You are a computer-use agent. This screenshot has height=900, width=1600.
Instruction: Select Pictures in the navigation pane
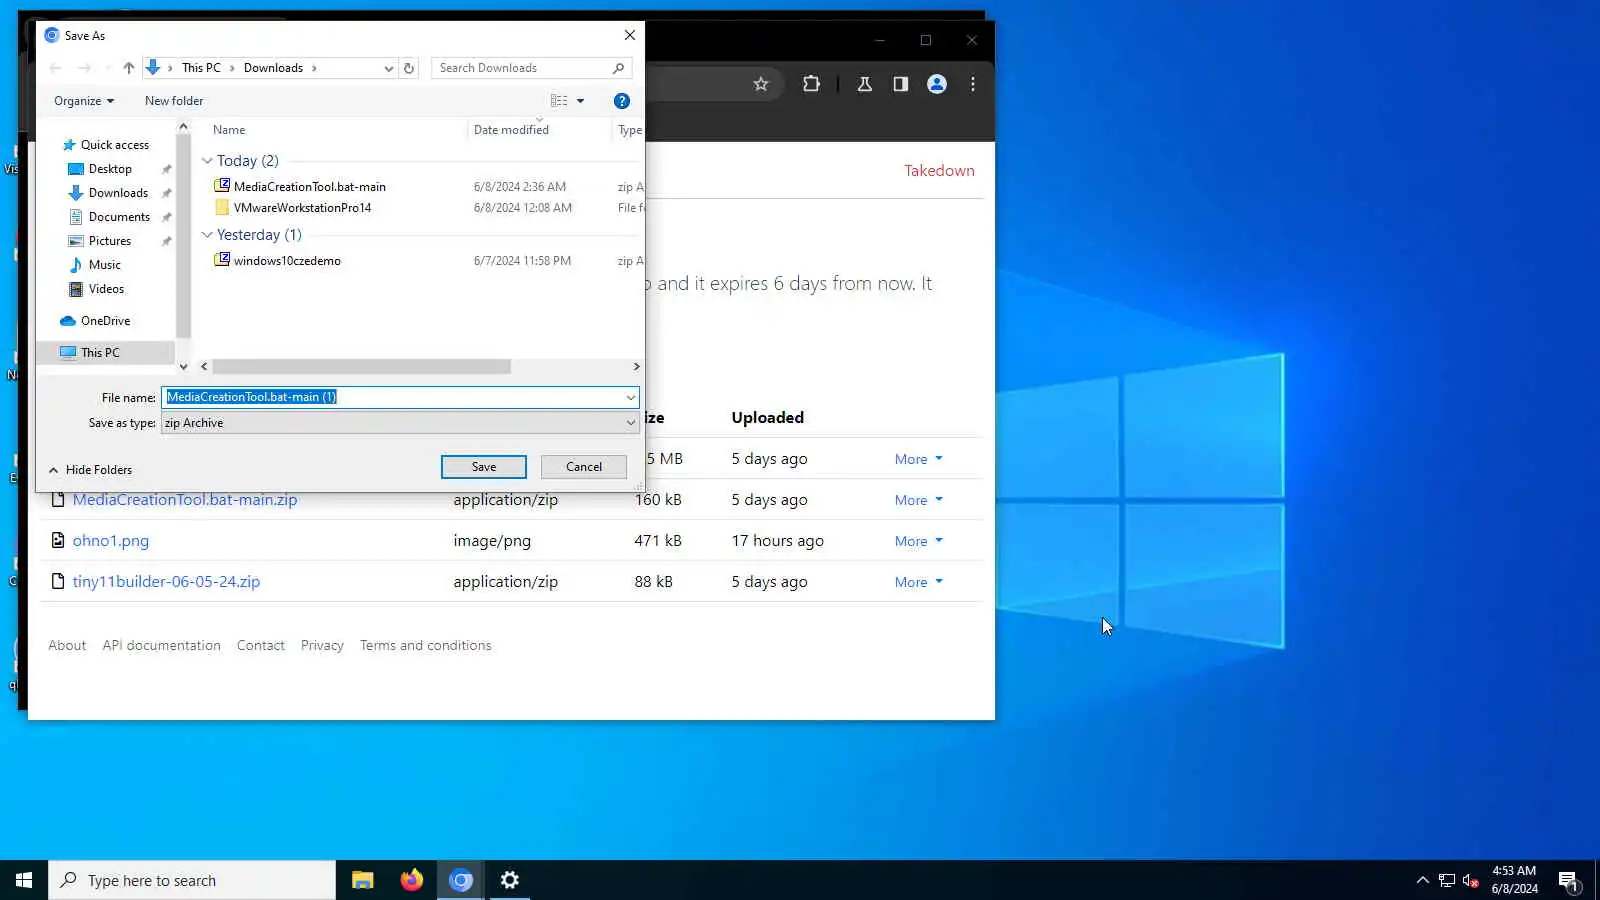110,241
